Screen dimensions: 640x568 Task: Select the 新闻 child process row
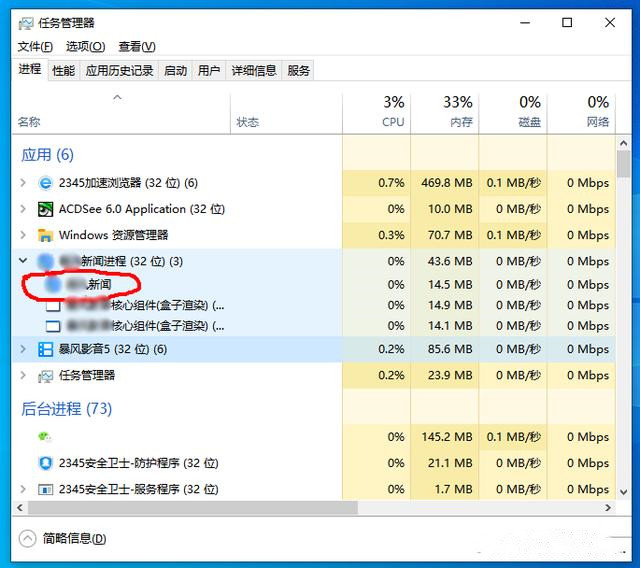pyautogui.click(x=313, y=284)
